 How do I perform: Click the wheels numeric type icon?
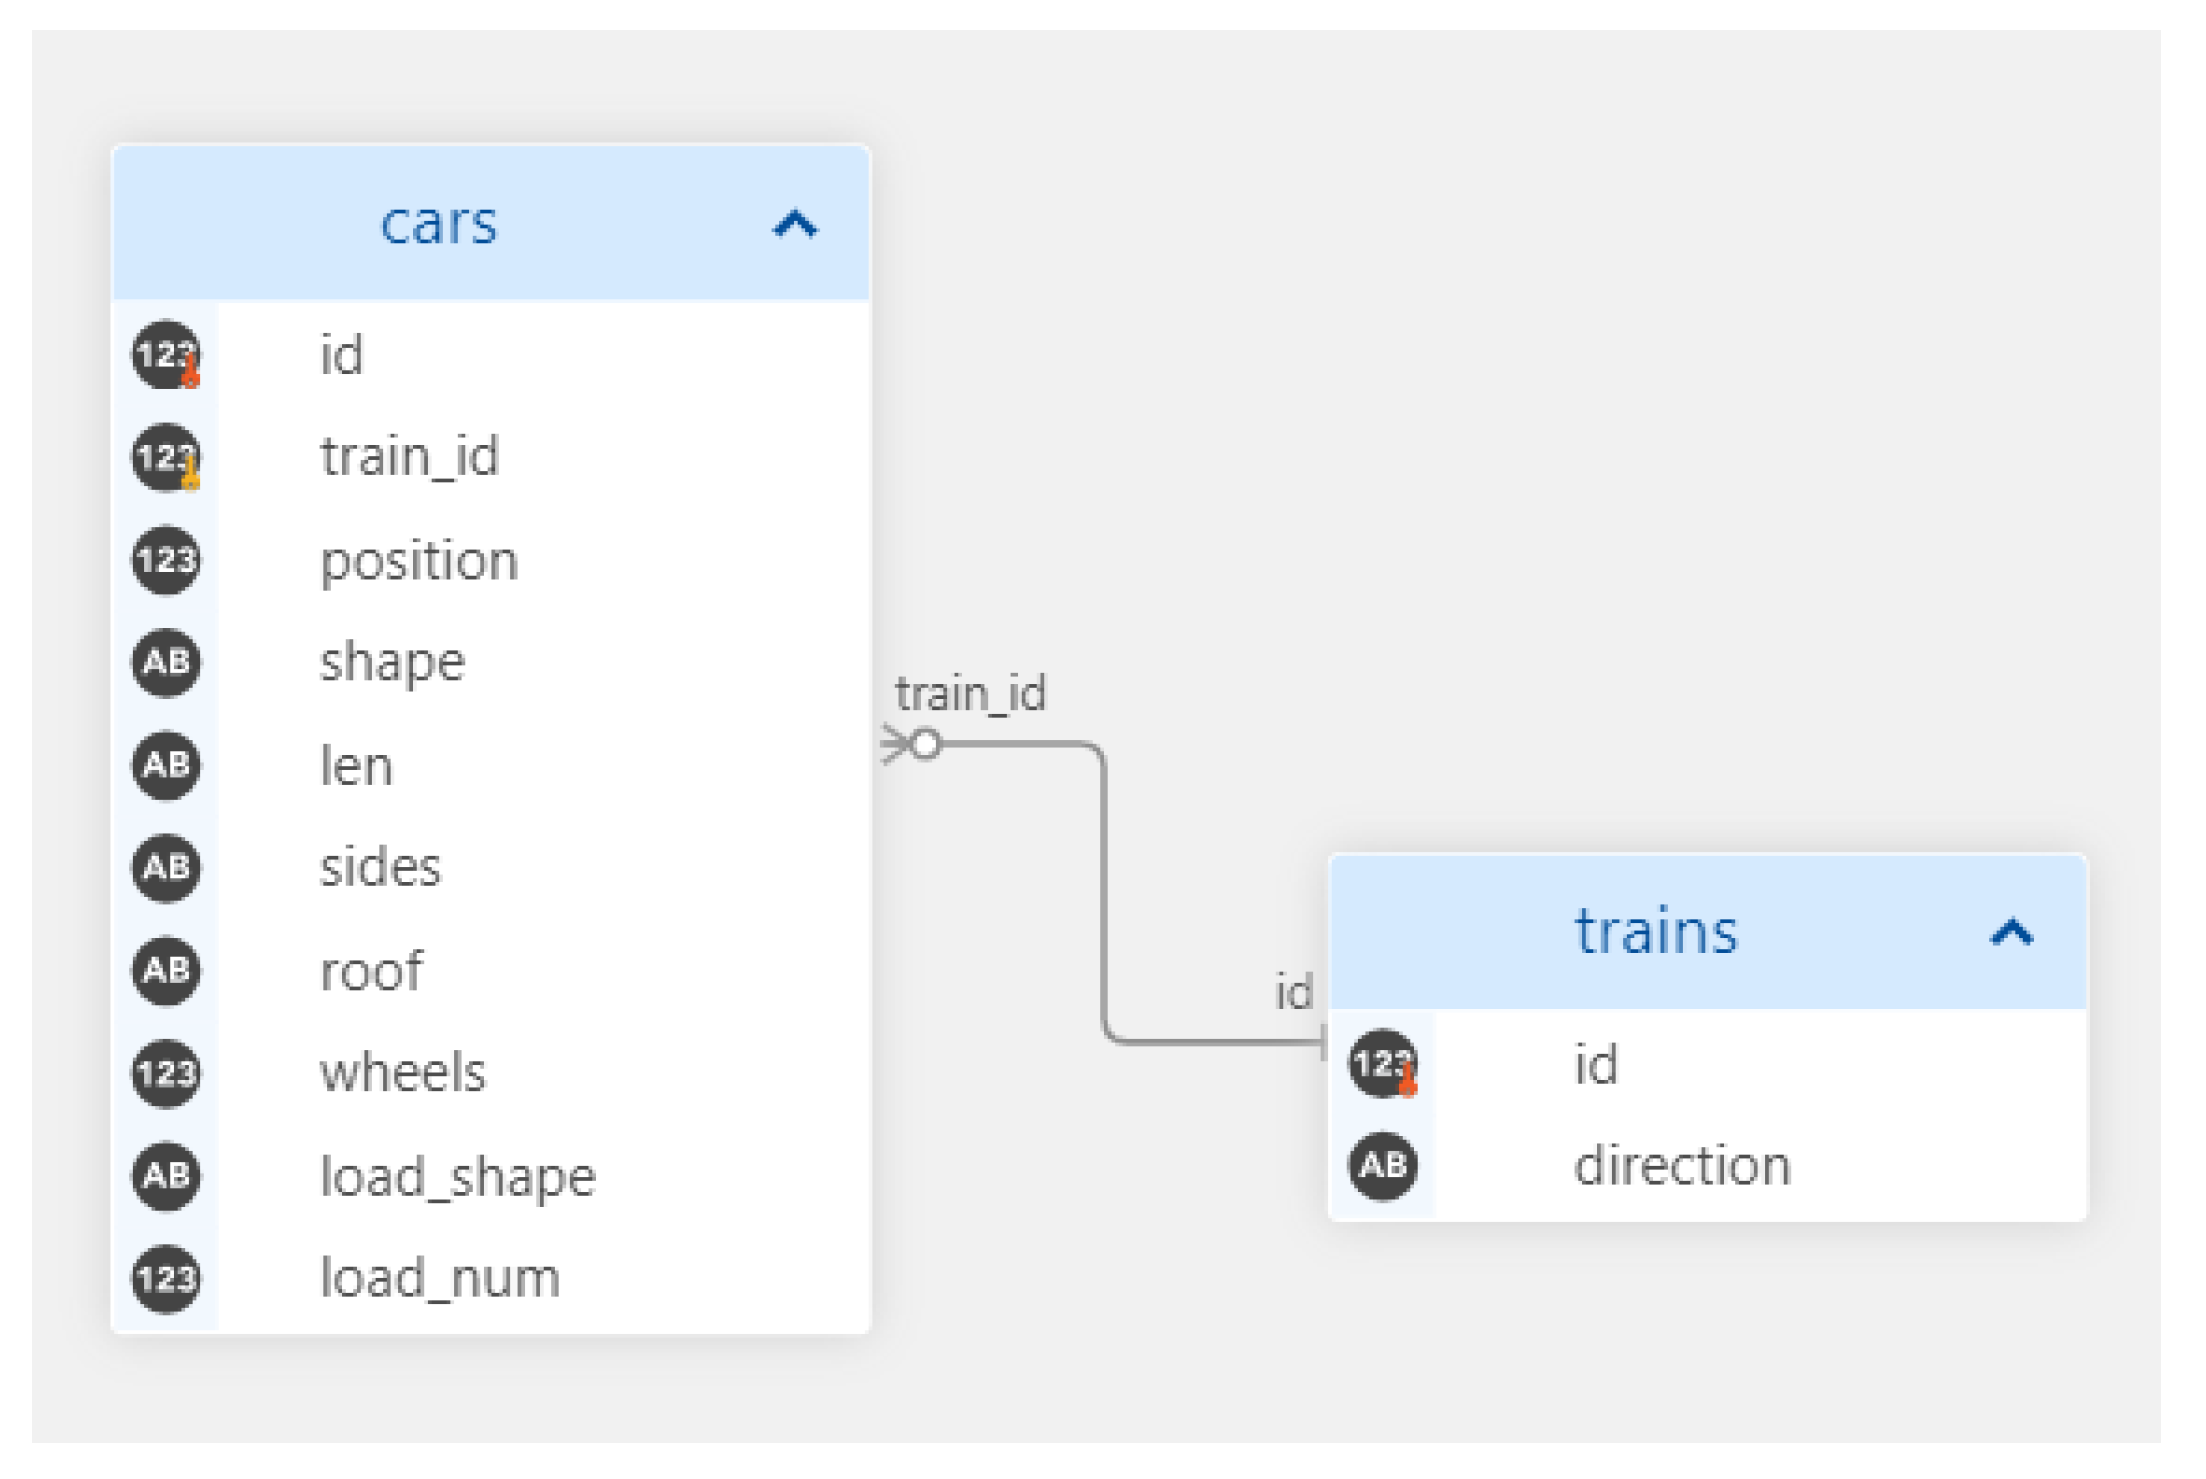[x=166, y=1073]
